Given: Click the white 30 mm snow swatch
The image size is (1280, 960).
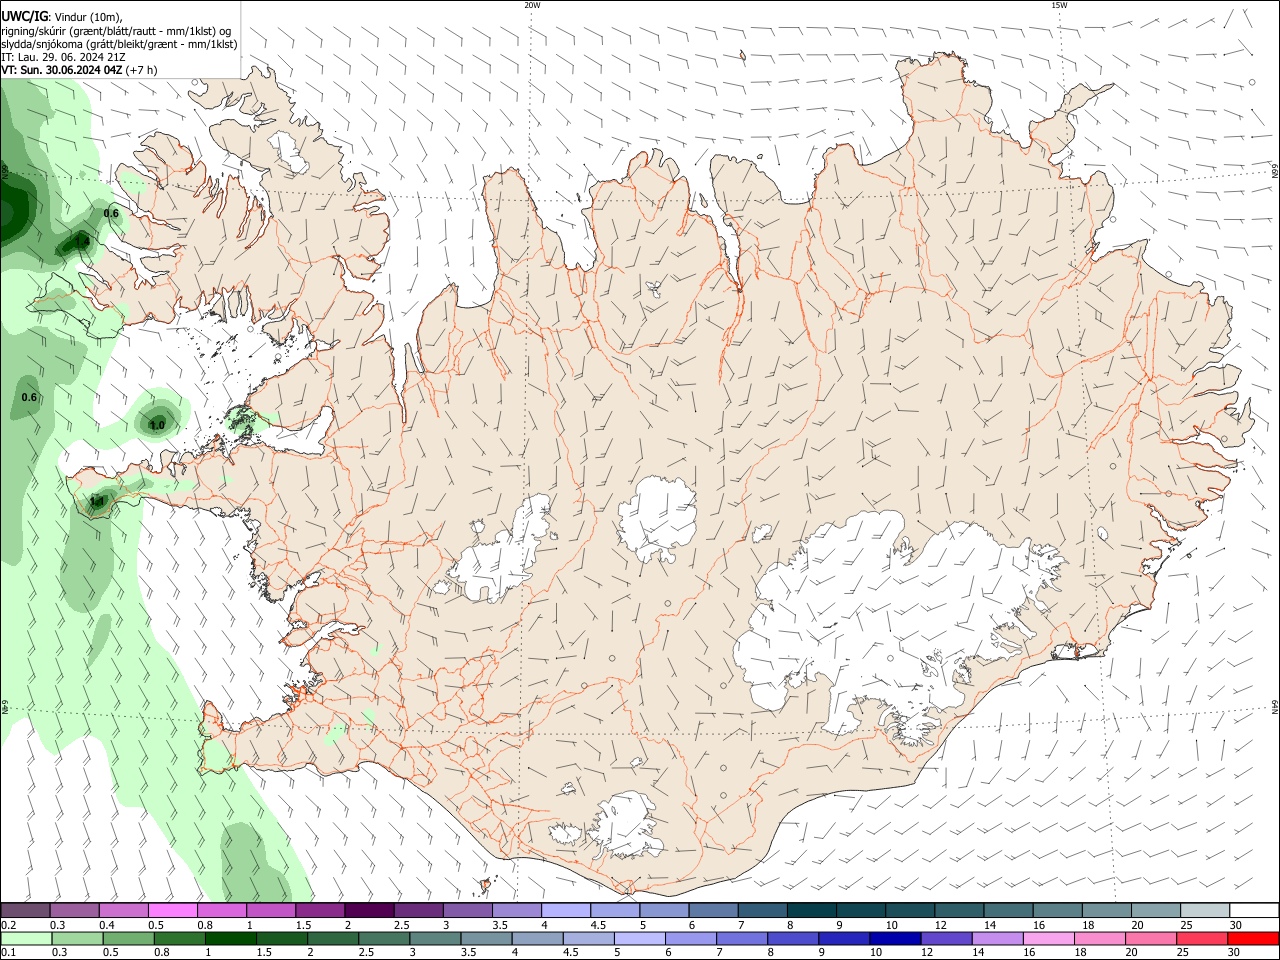Looking at the screenshot, I should point(1254,910).
